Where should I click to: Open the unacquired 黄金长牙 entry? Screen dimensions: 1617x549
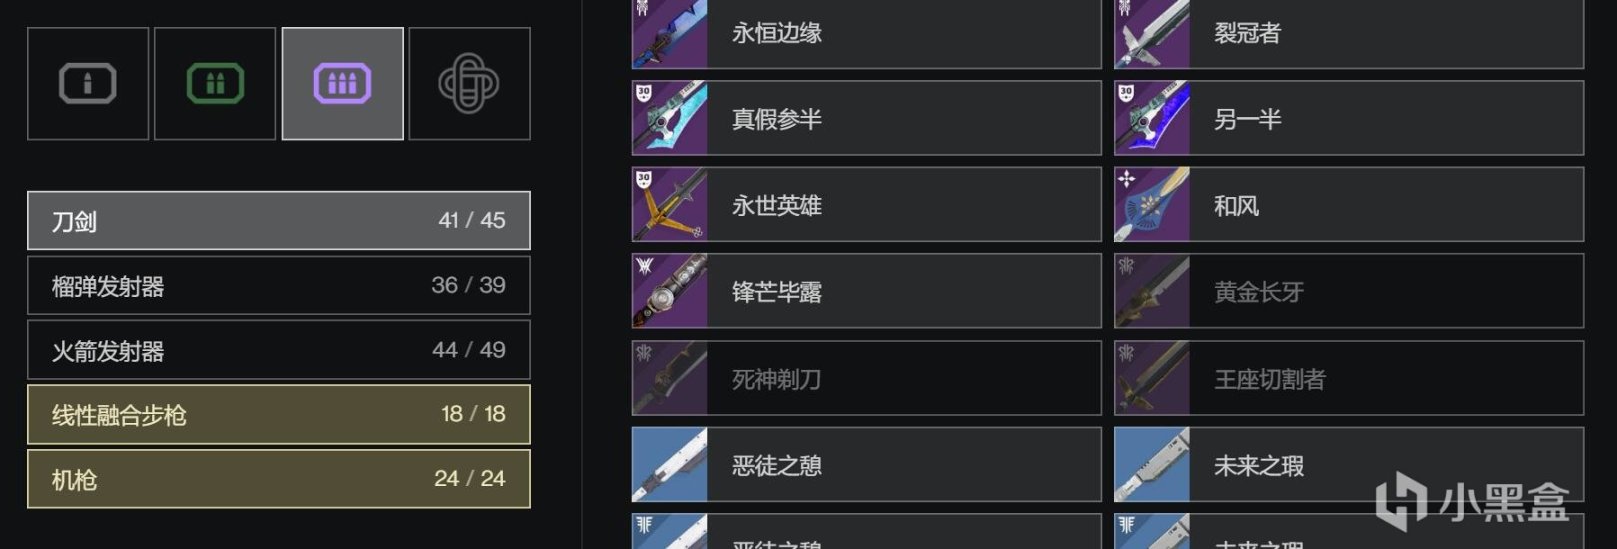click(x=1349, y=291)
